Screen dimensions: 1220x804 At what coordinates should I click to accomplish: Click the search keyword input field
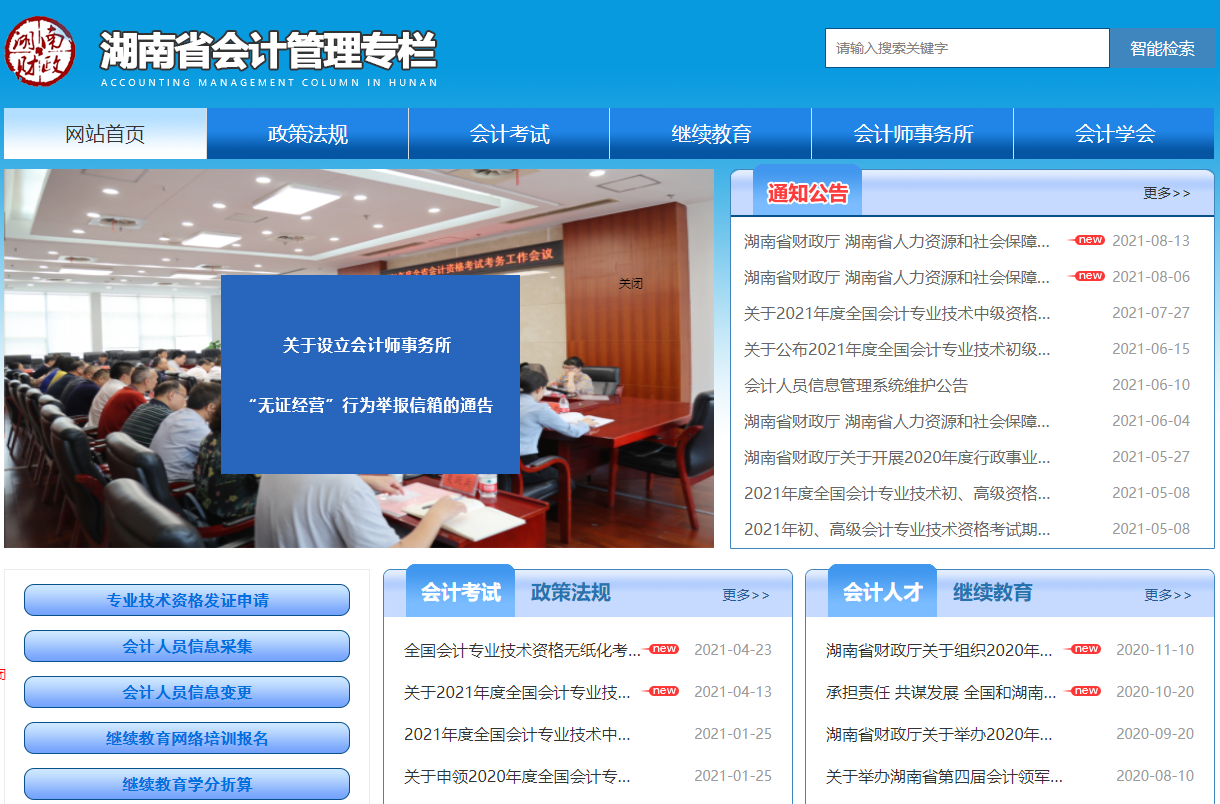(966, 48)
